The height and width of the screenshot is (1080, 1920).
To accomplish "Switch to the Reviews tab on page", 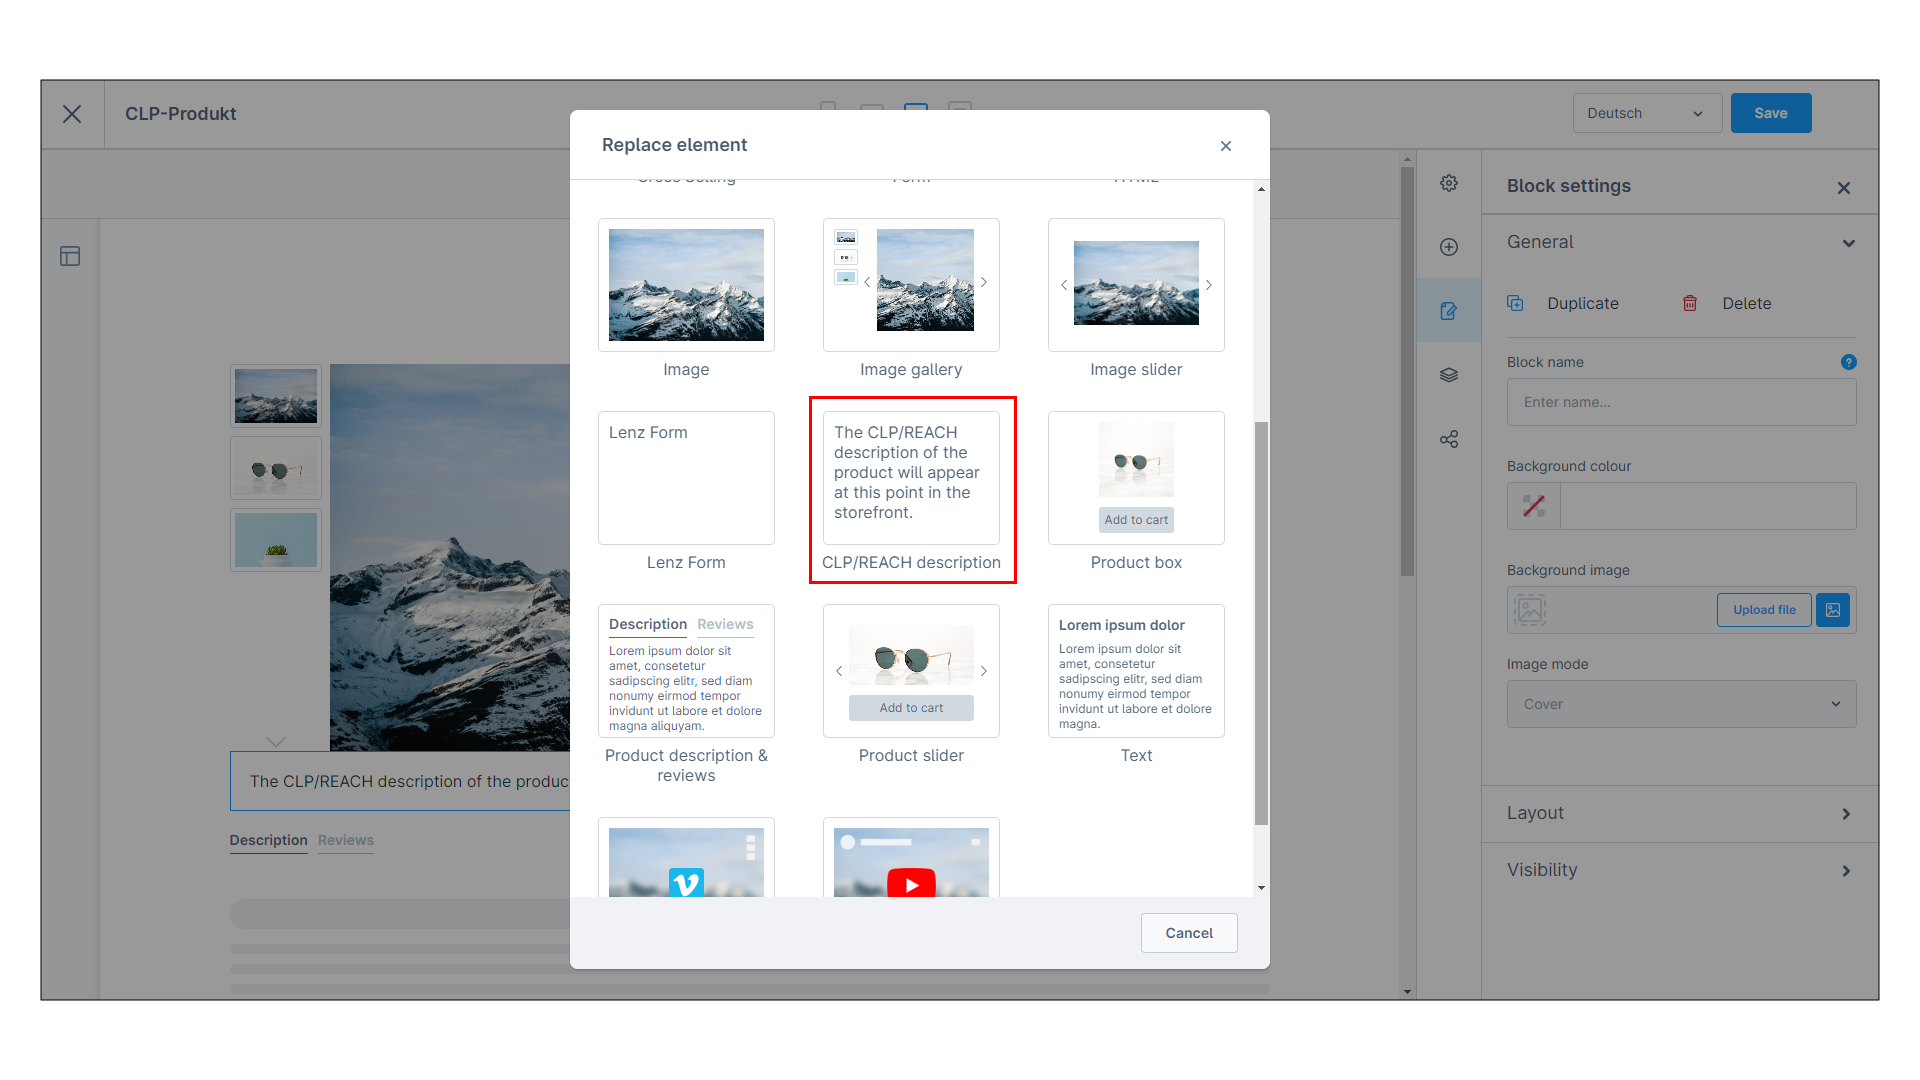I will tap(346, 840).
